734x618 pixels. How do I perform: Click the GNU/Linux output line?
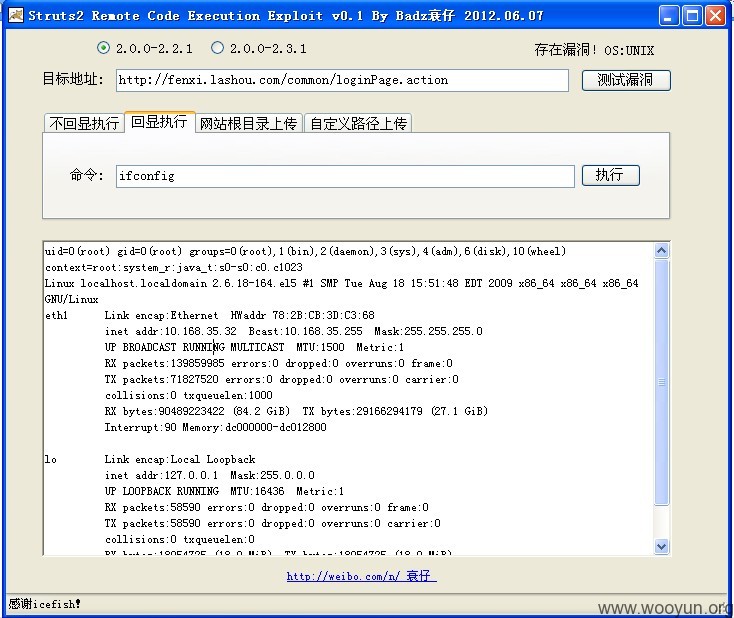pyautogui.click(x=72, y=299)
